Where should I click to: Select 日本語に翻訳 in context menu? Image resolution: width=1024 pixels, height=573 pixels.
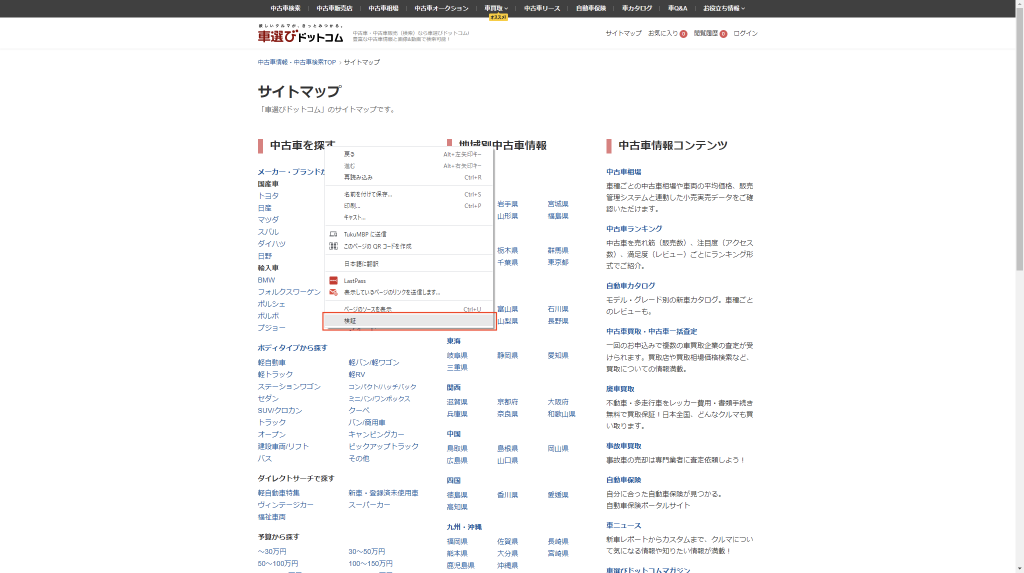click(x=409, y=264)
